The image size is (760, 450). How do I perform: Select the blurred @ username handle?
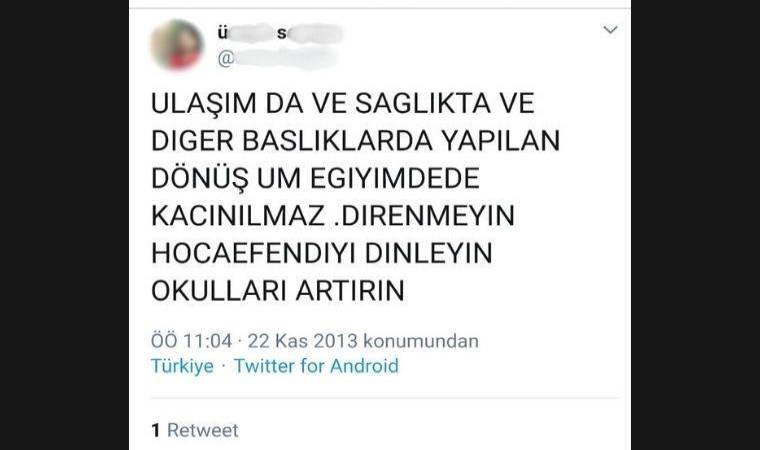(277, 59)
